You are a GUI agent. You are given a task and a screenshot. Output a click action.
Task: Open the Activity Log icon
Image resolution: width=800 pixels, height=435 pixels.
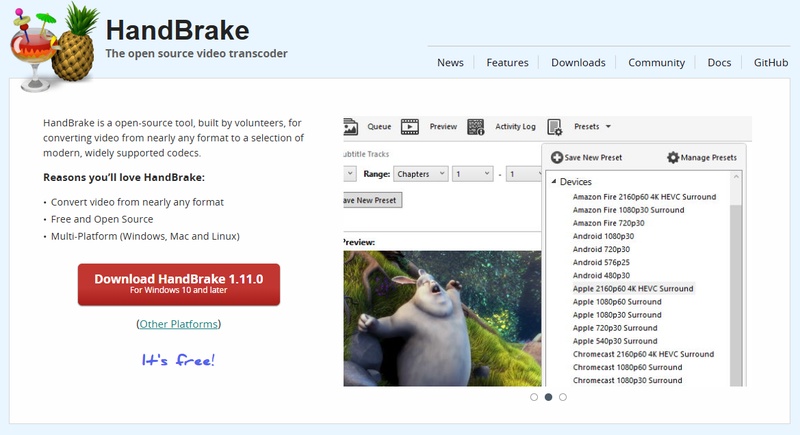click(x=477, y=127)
